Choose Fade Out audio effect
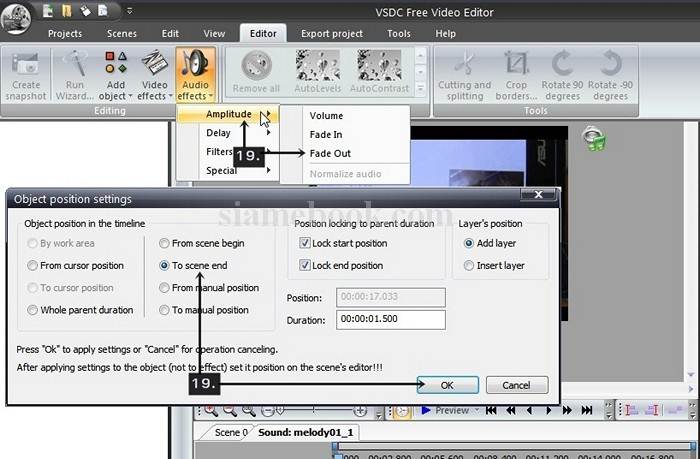 345,153
